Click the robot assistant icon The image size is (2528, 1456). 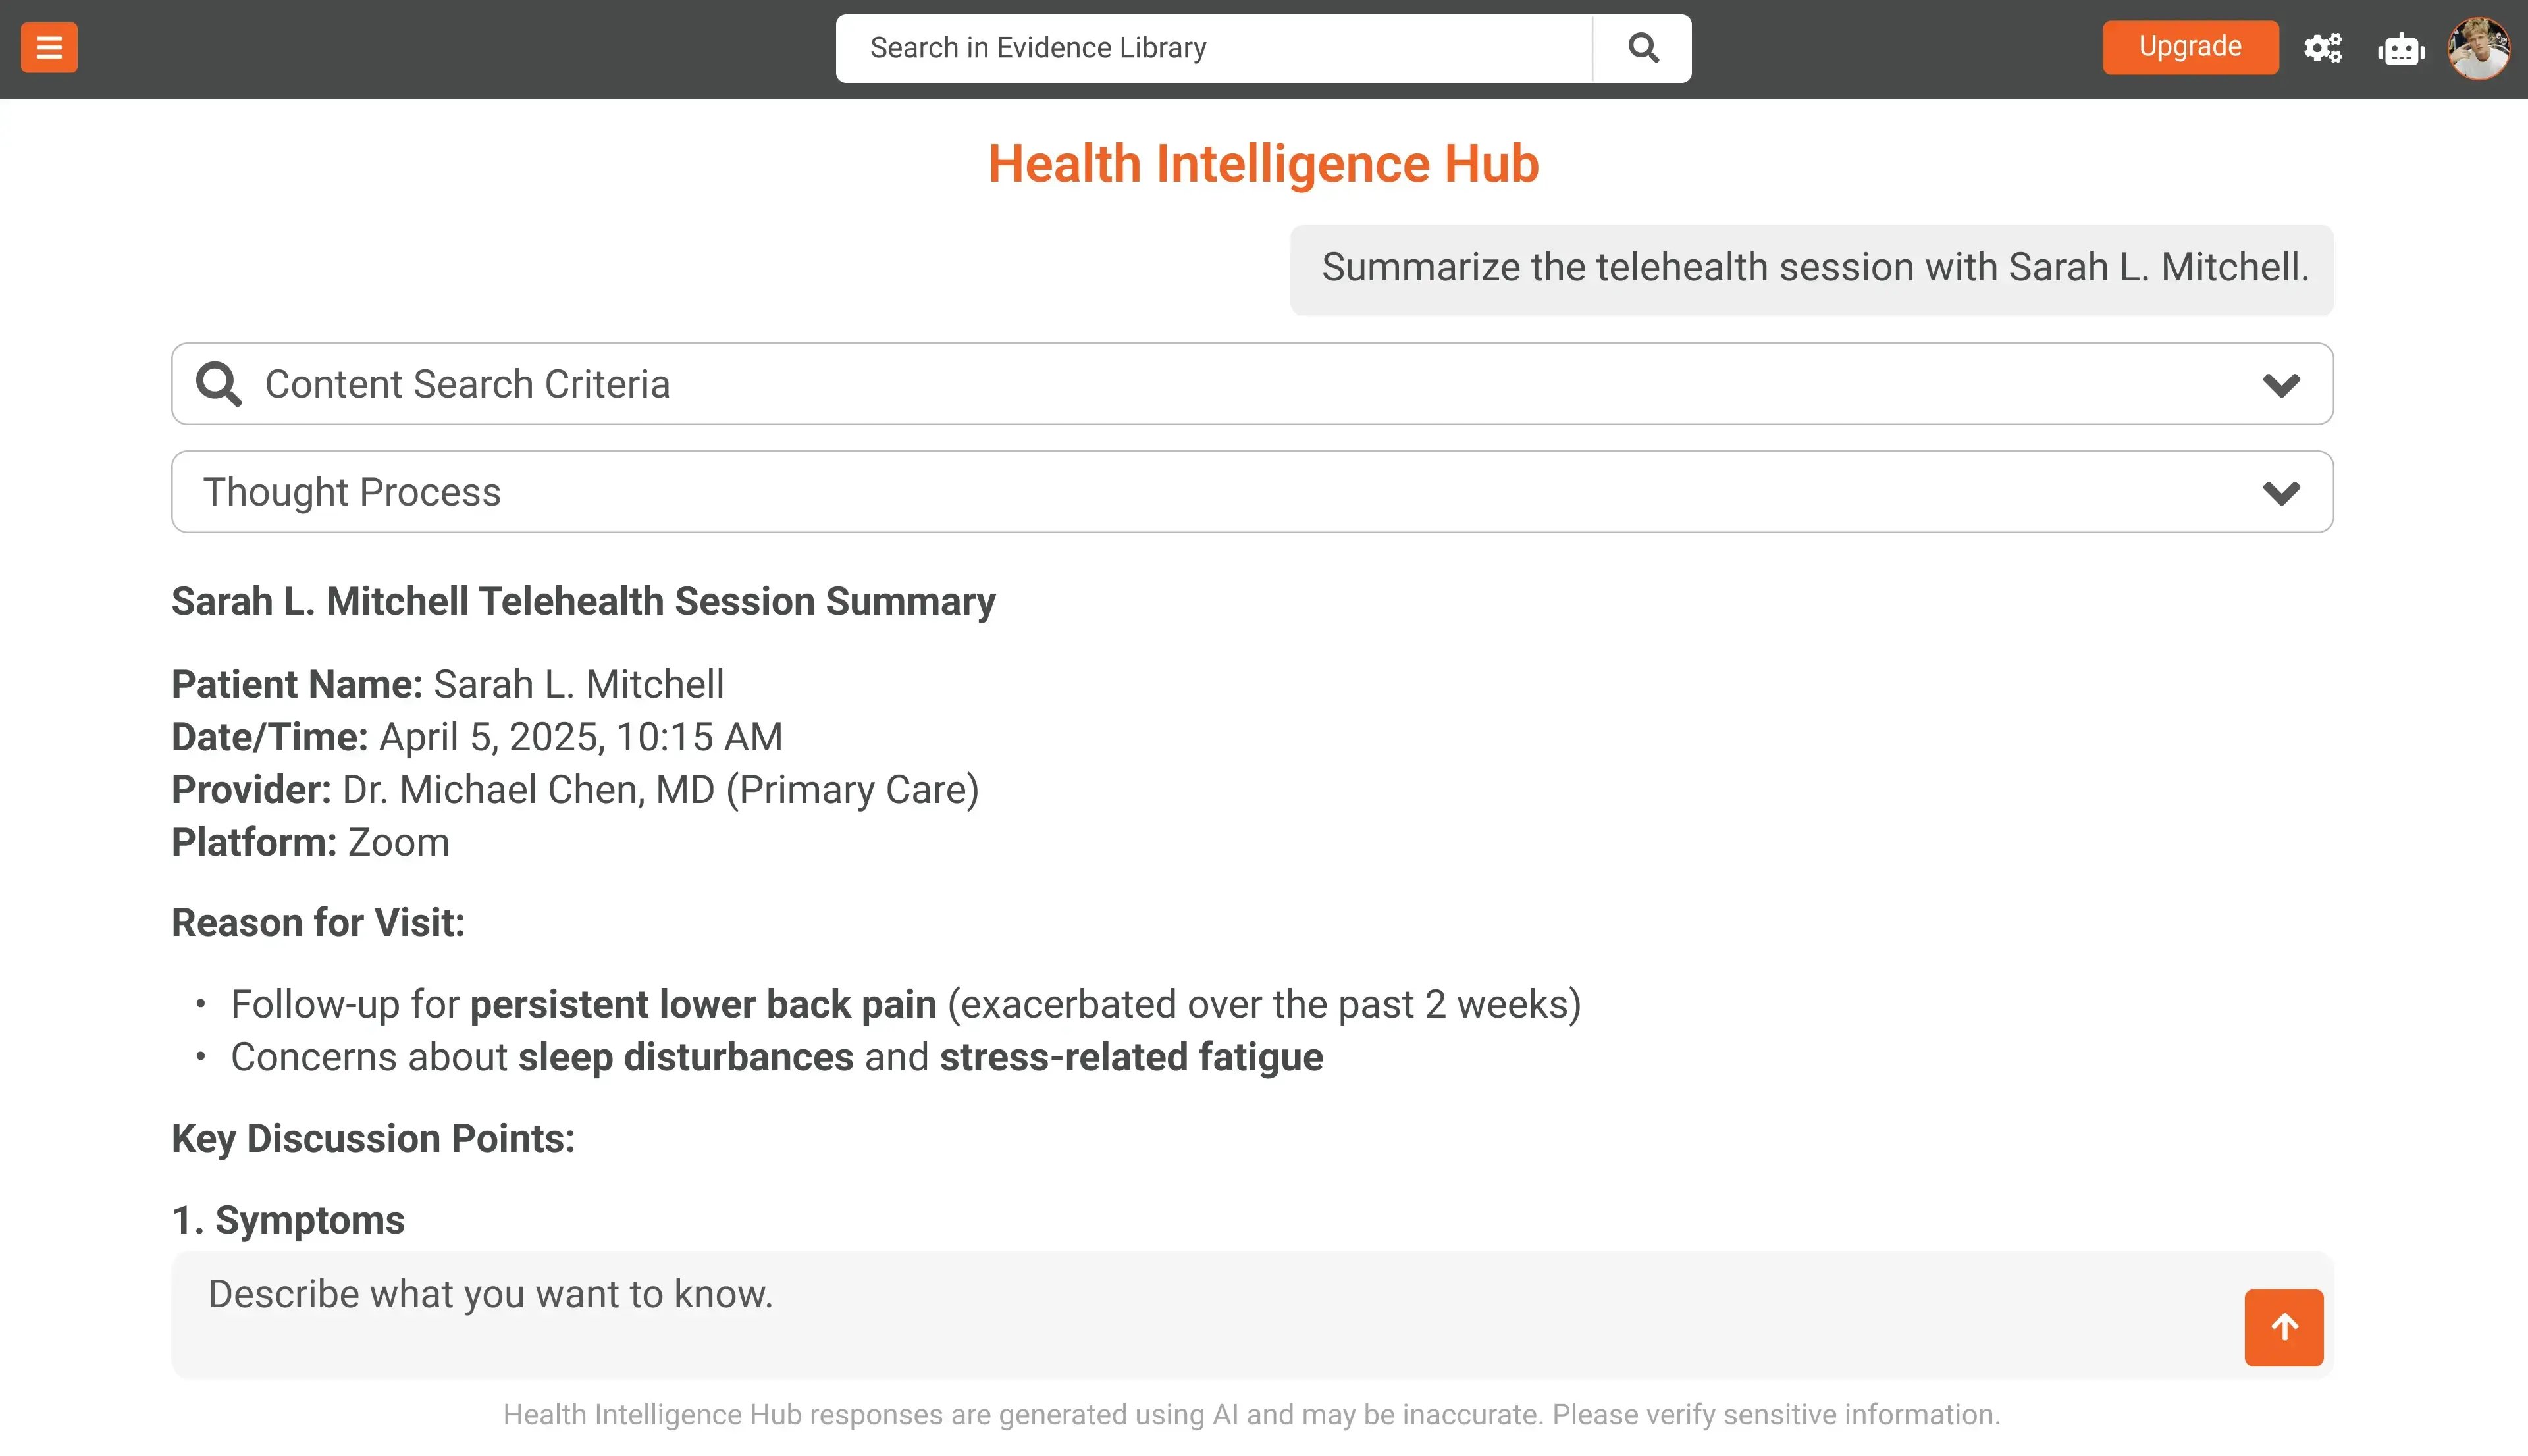coord(2400,48)
